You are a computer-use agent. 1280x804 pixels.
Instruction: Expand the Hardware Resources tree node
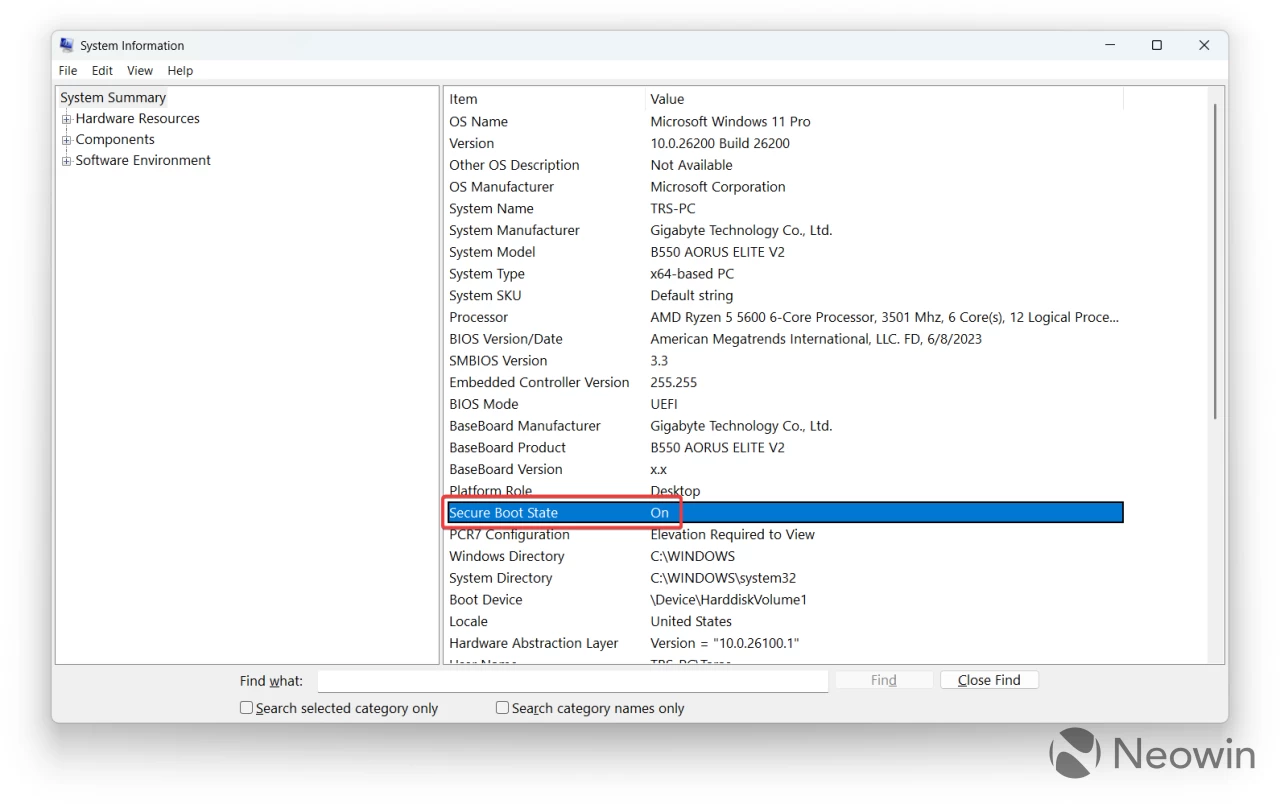(x=66, y=118)
